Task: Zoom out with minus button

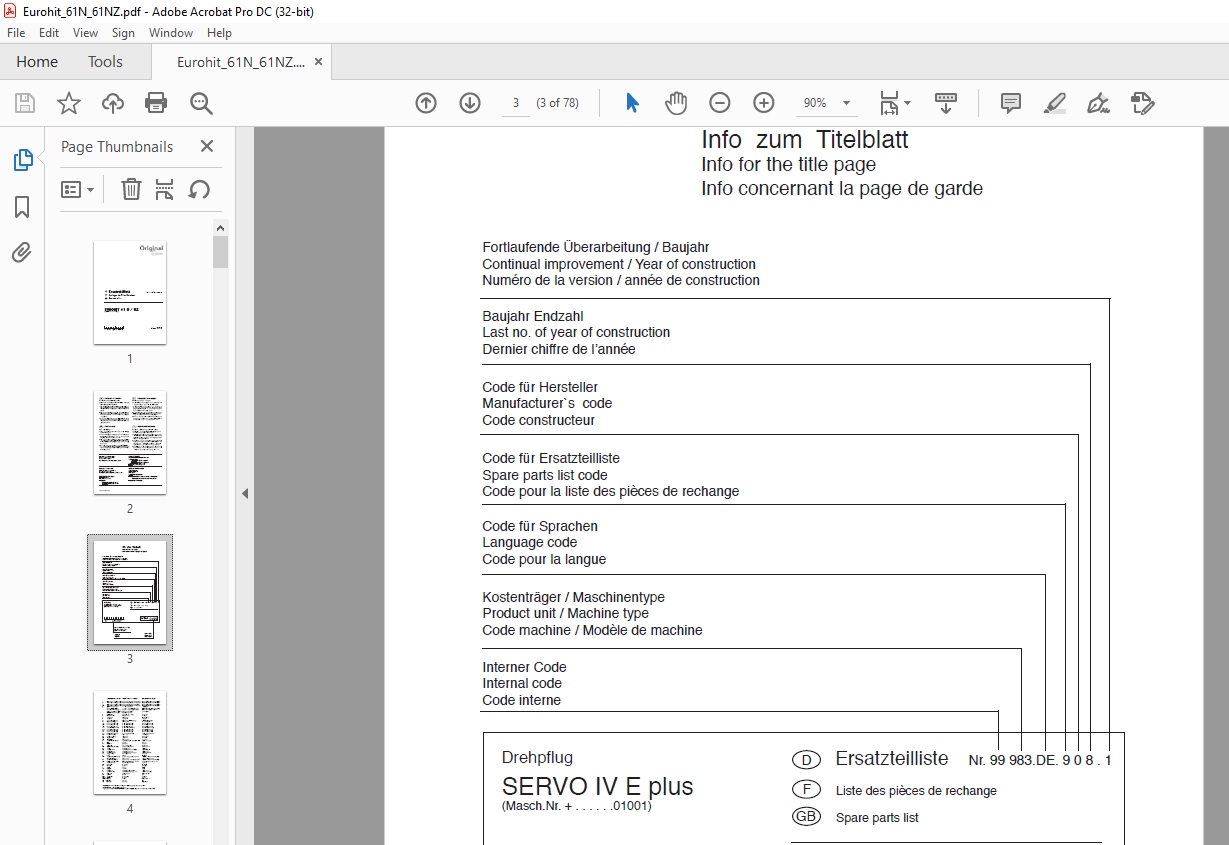Action: click(720, 103)
